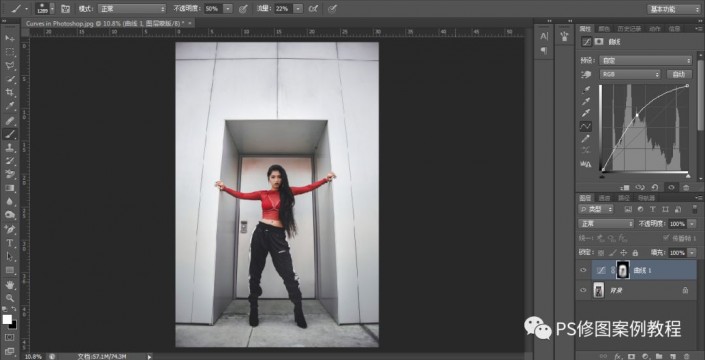
Task: Click the foreground white color swatch
Action: (7, 319)
